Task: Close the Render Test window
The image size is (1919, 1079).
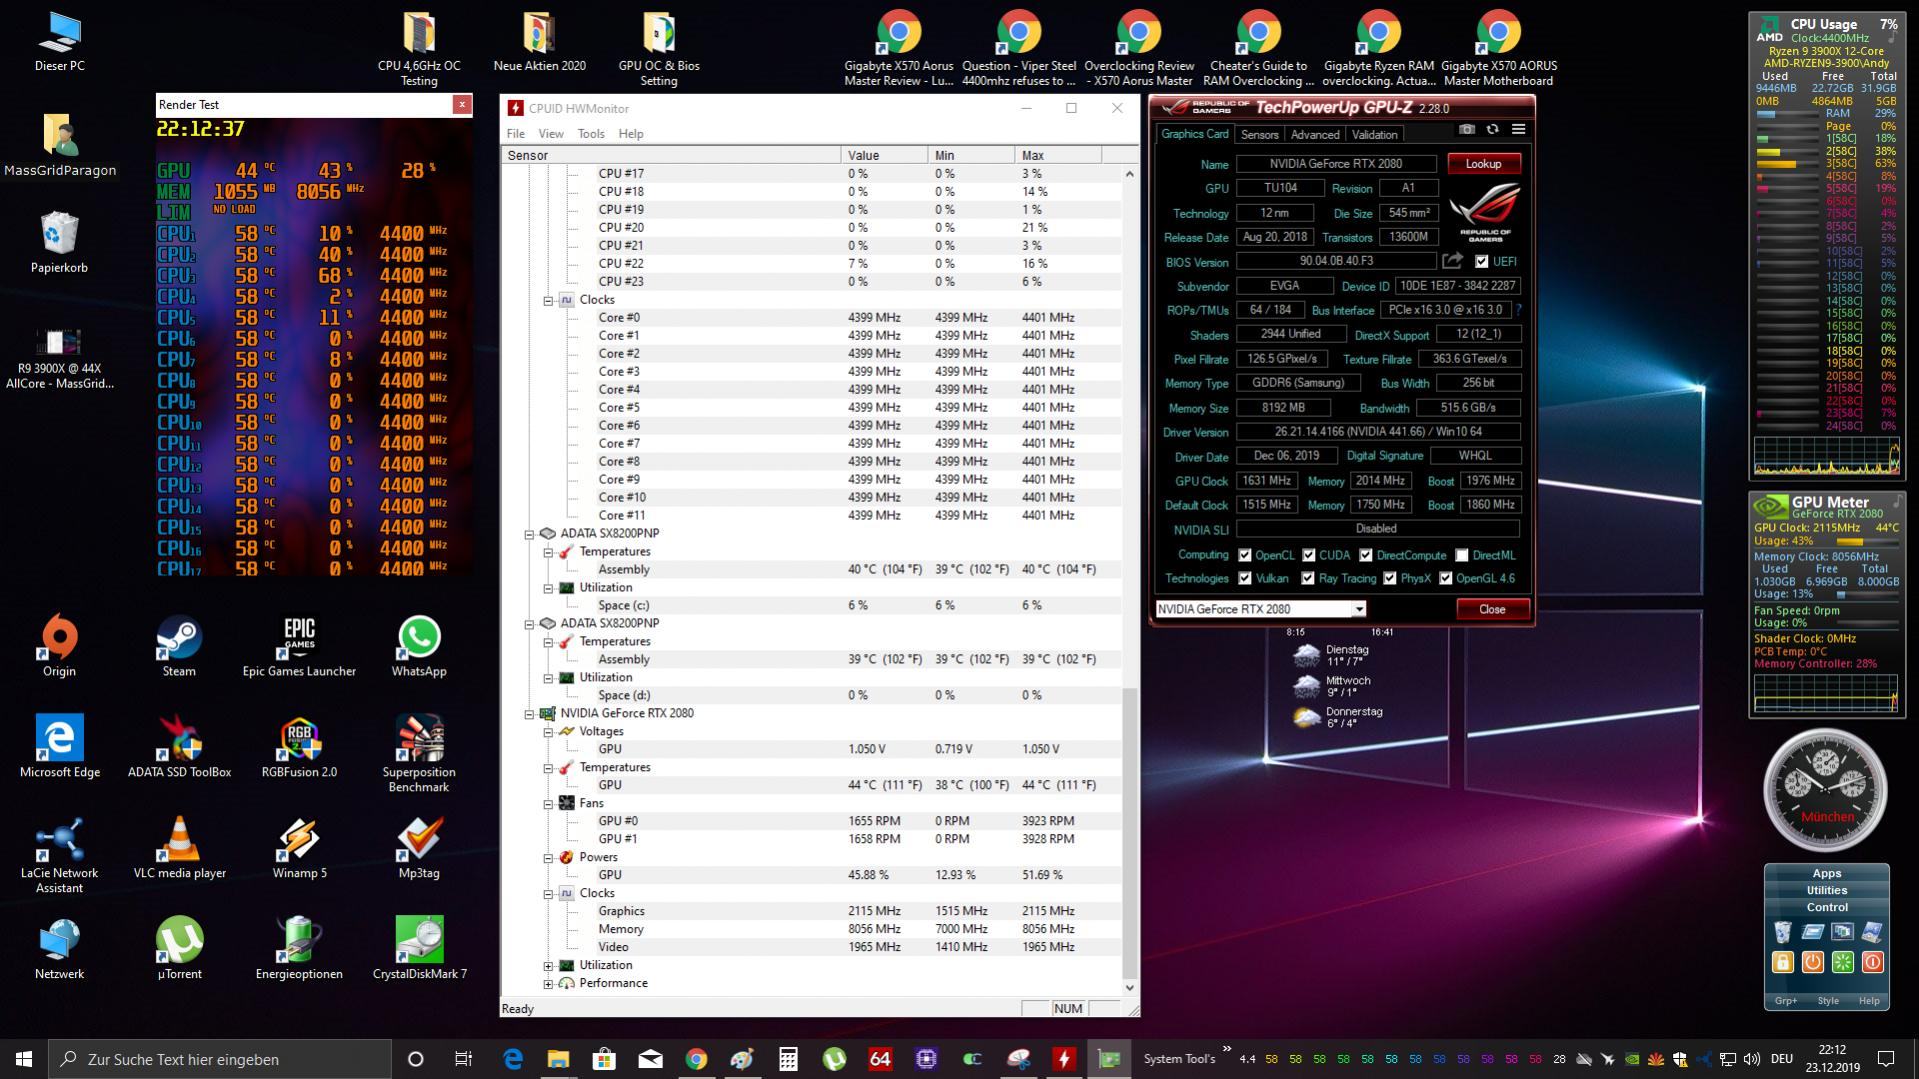Action: [461, 104]
